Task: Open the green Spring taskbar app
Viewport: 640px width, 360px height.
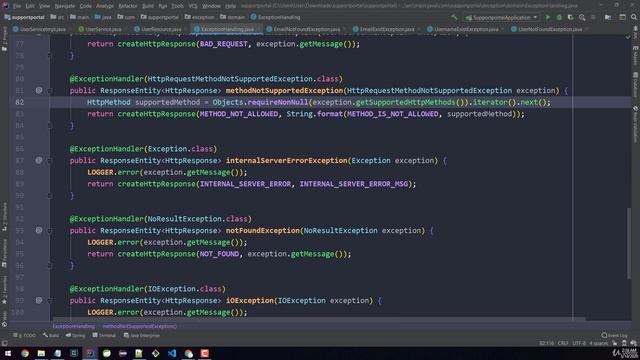Action: pyautogui.click(x=107, y=353)
